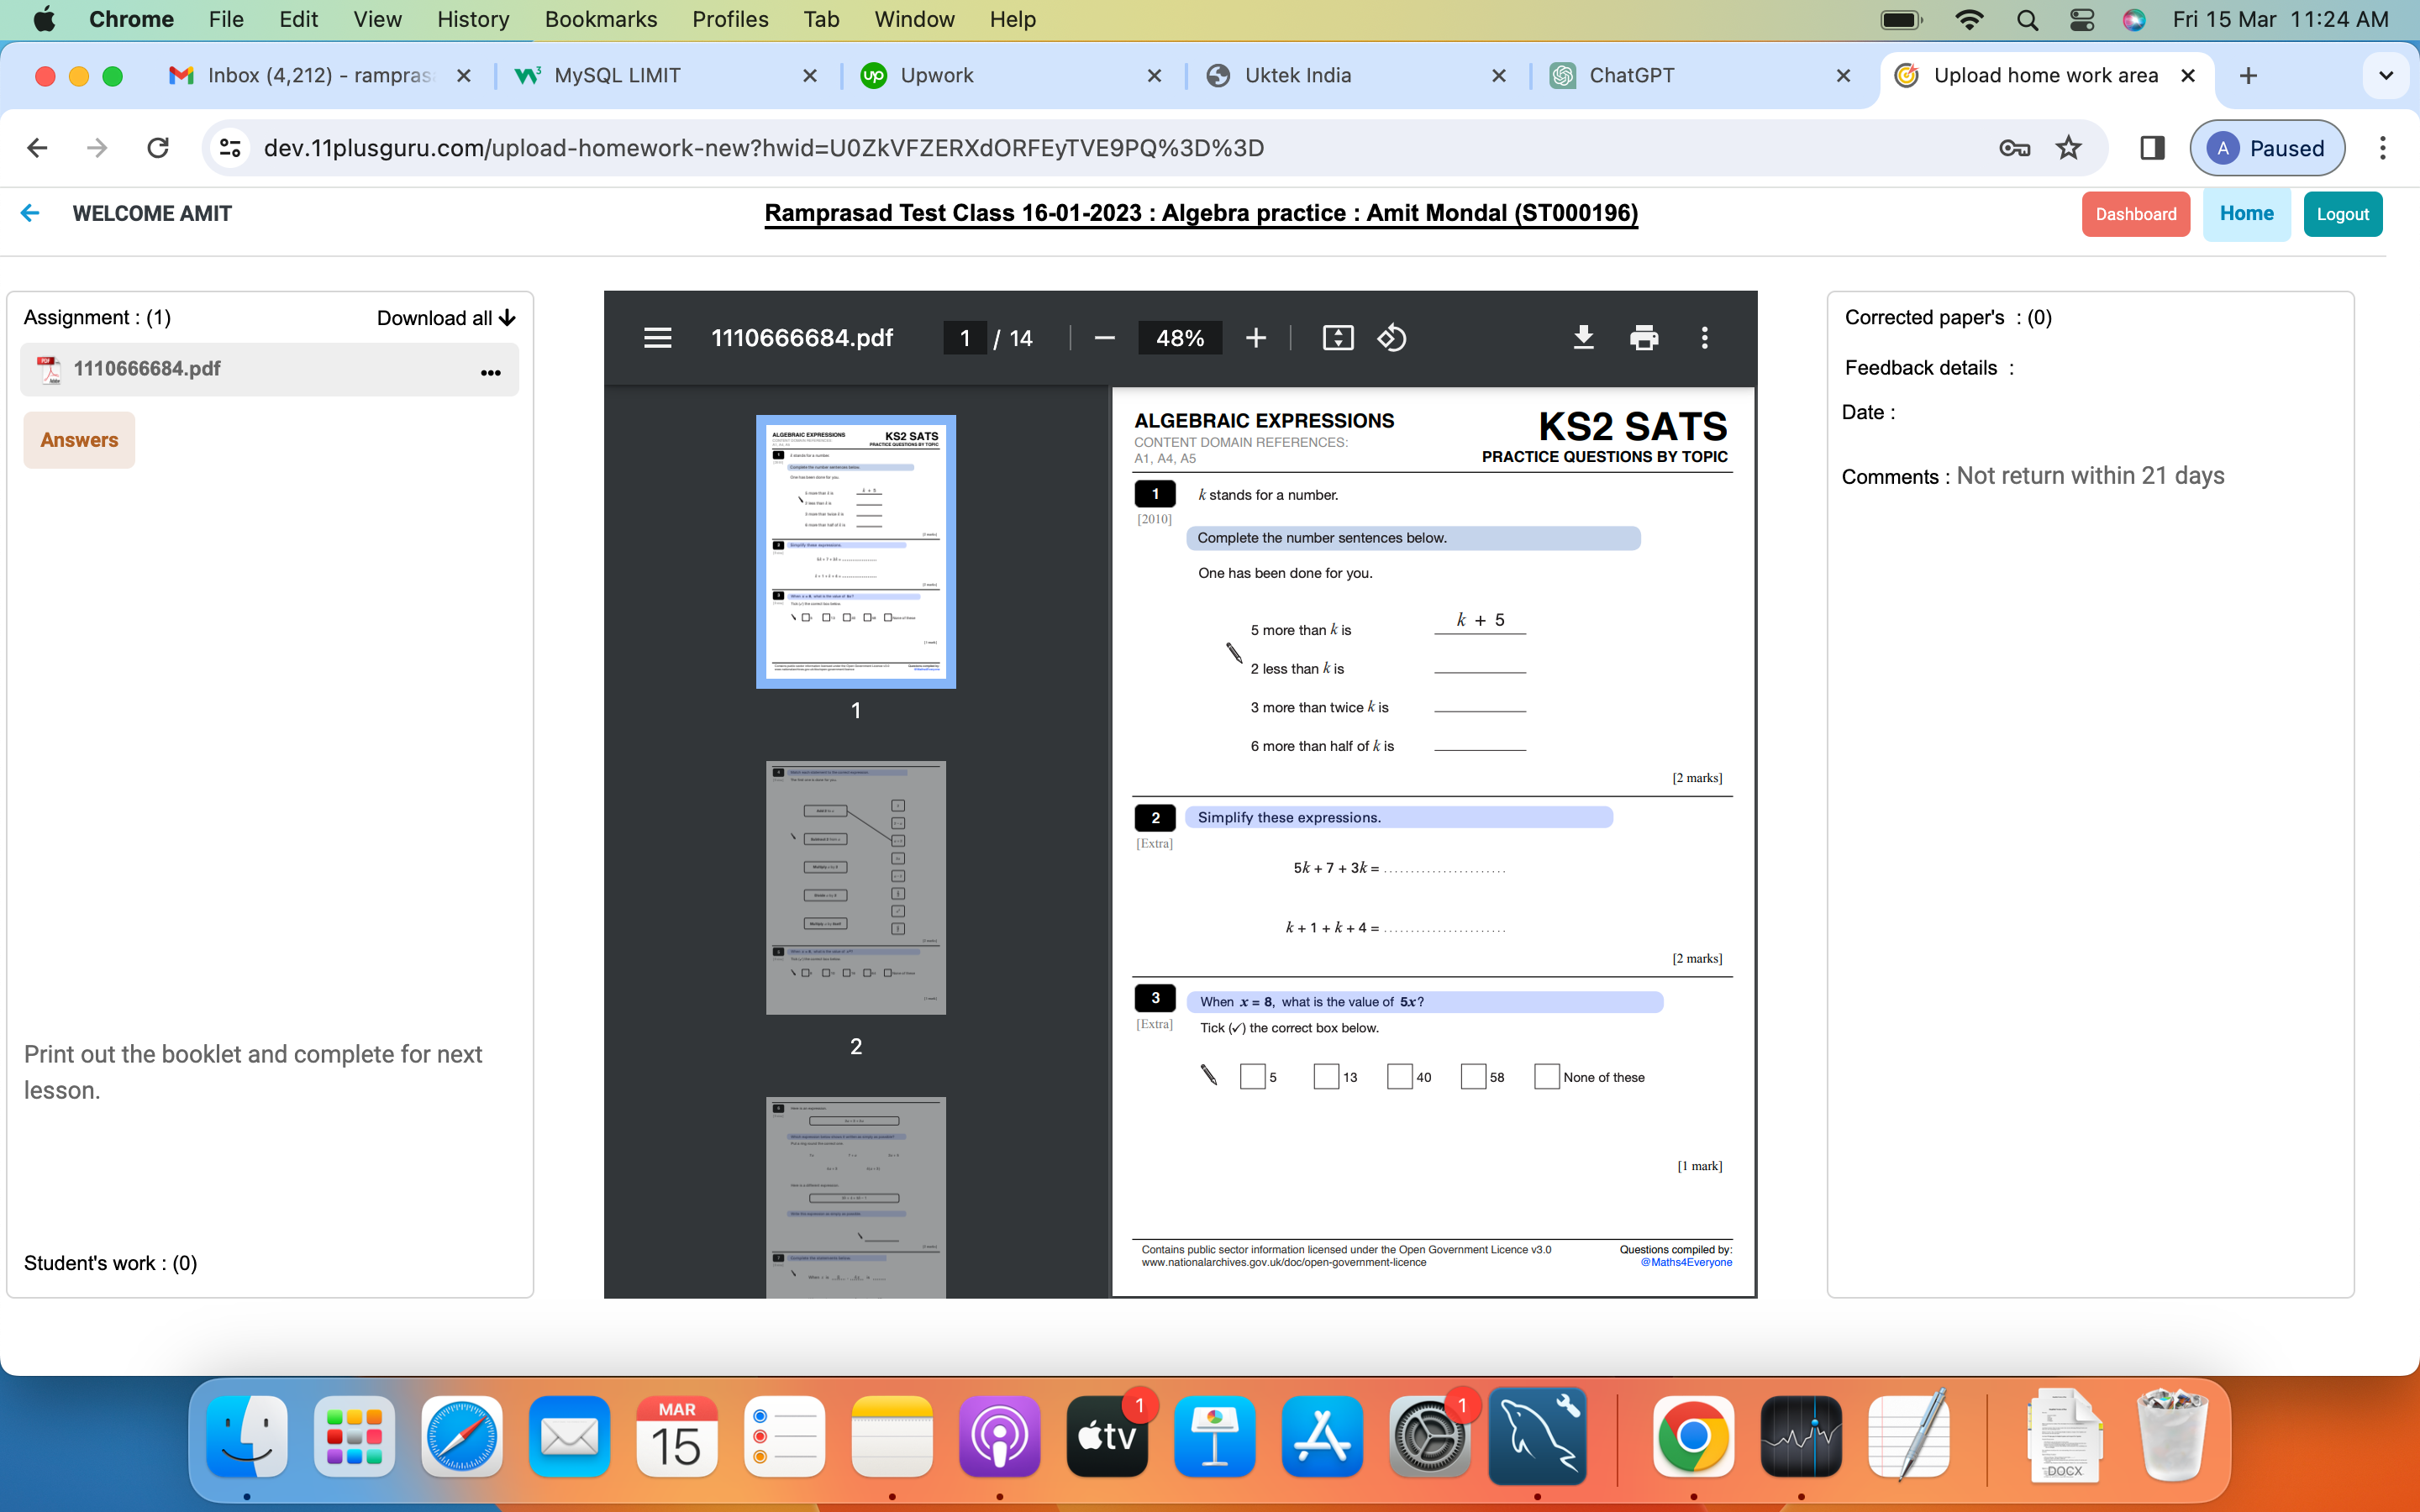This screenshot has height=1512, width=2420.
Task: Click fit to page icon
Action: (1337, 338)
